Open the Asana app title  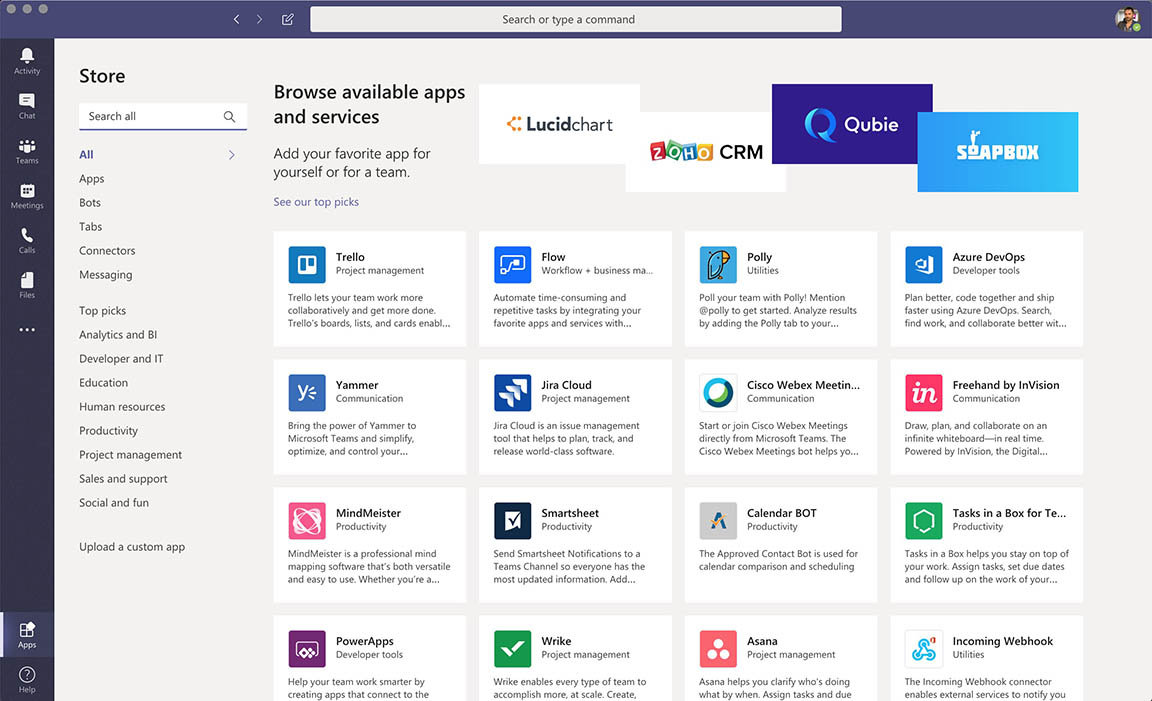pyautogui.click(x=762, y=641)
